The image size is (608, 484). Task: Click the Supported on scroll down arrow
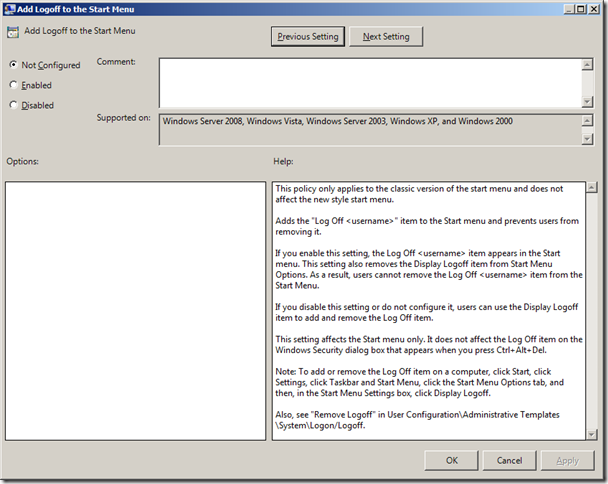pos(587,140)
